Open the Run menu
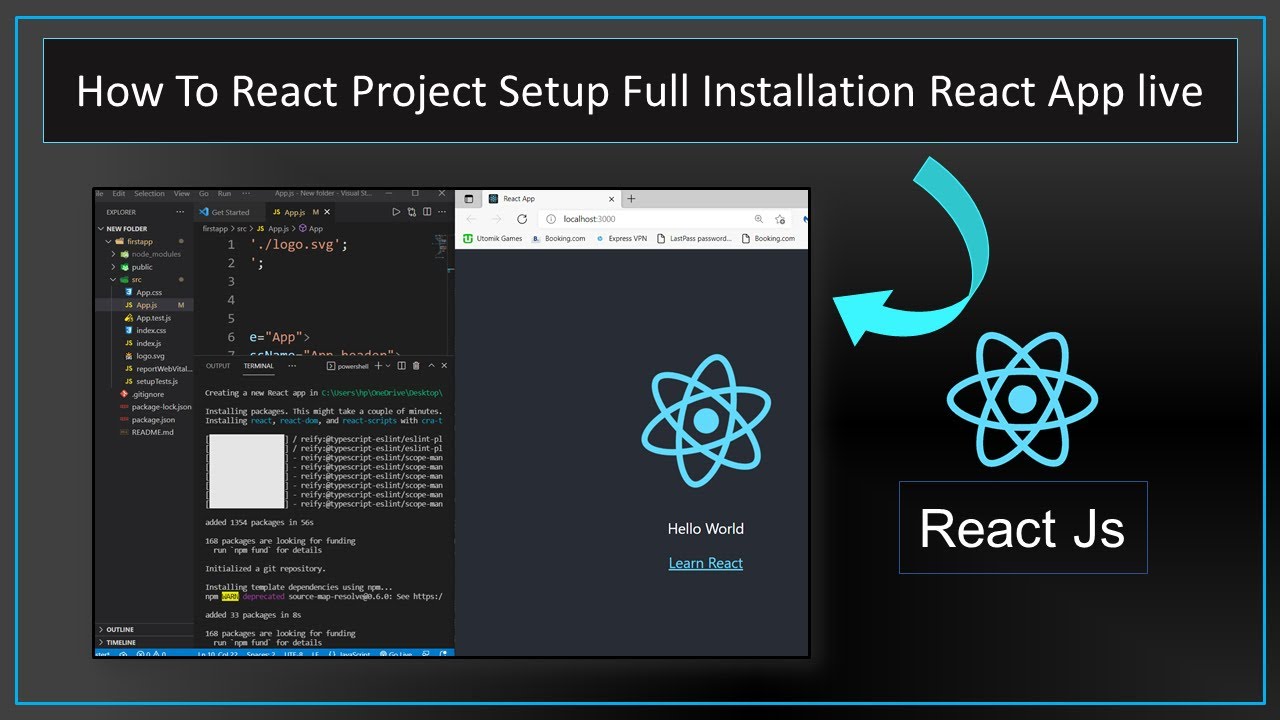Screen dimensions: 1280x720 224,194
